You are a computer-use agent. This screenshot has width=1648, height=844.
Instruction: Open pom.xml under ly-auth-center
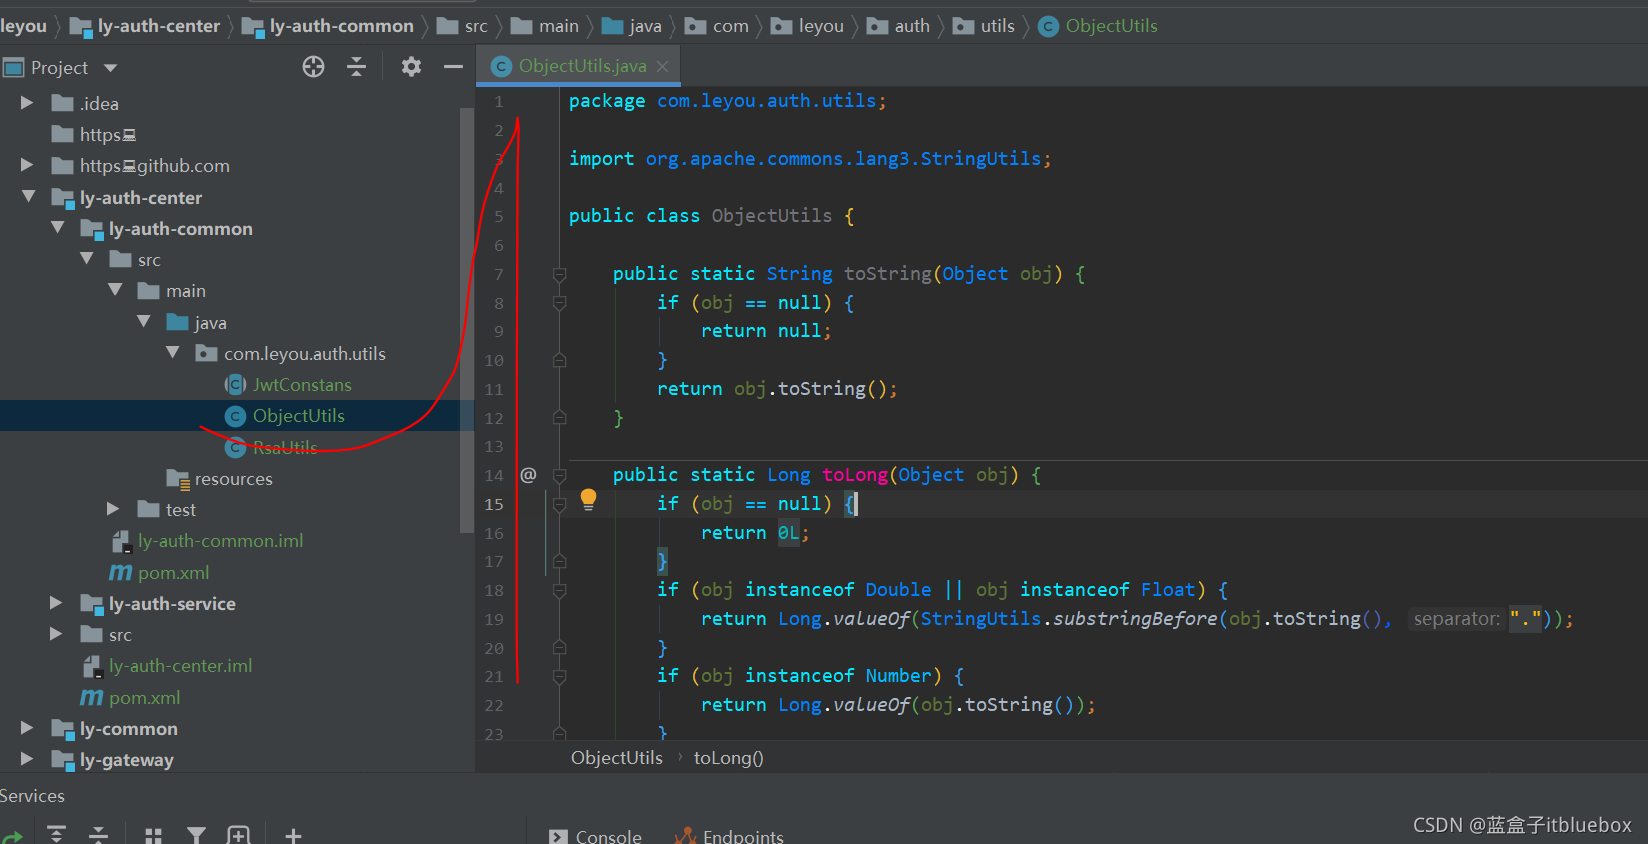[144, 698]
